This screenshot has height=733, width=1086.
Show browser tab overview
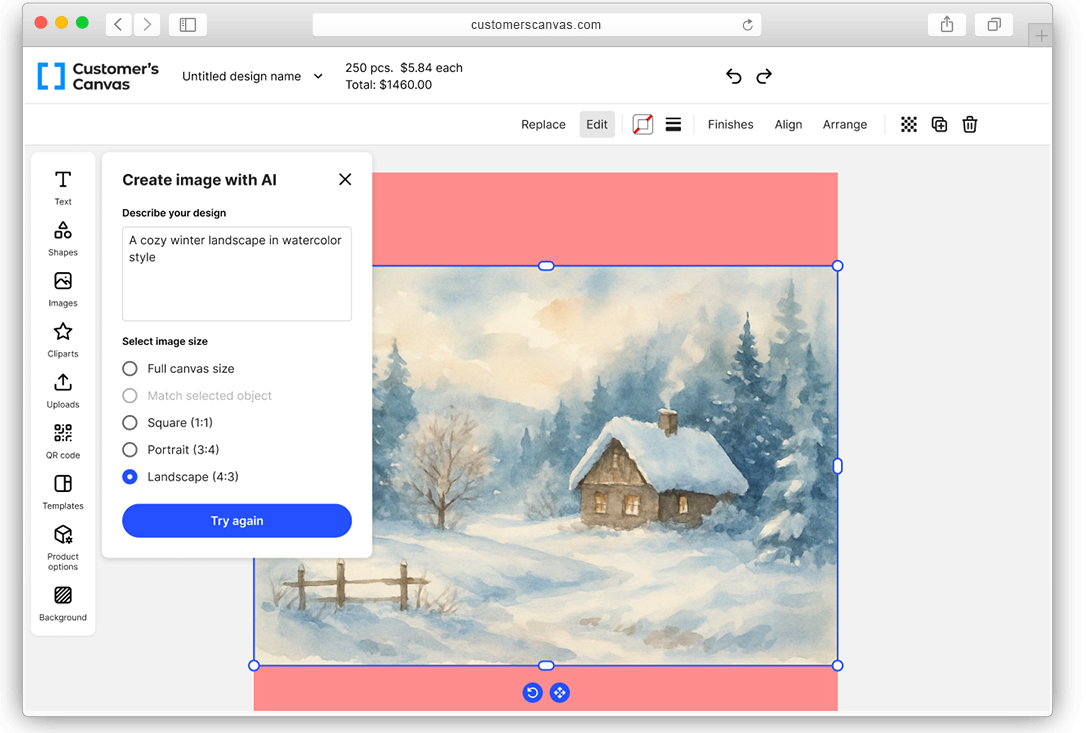(x=994, y=25)
